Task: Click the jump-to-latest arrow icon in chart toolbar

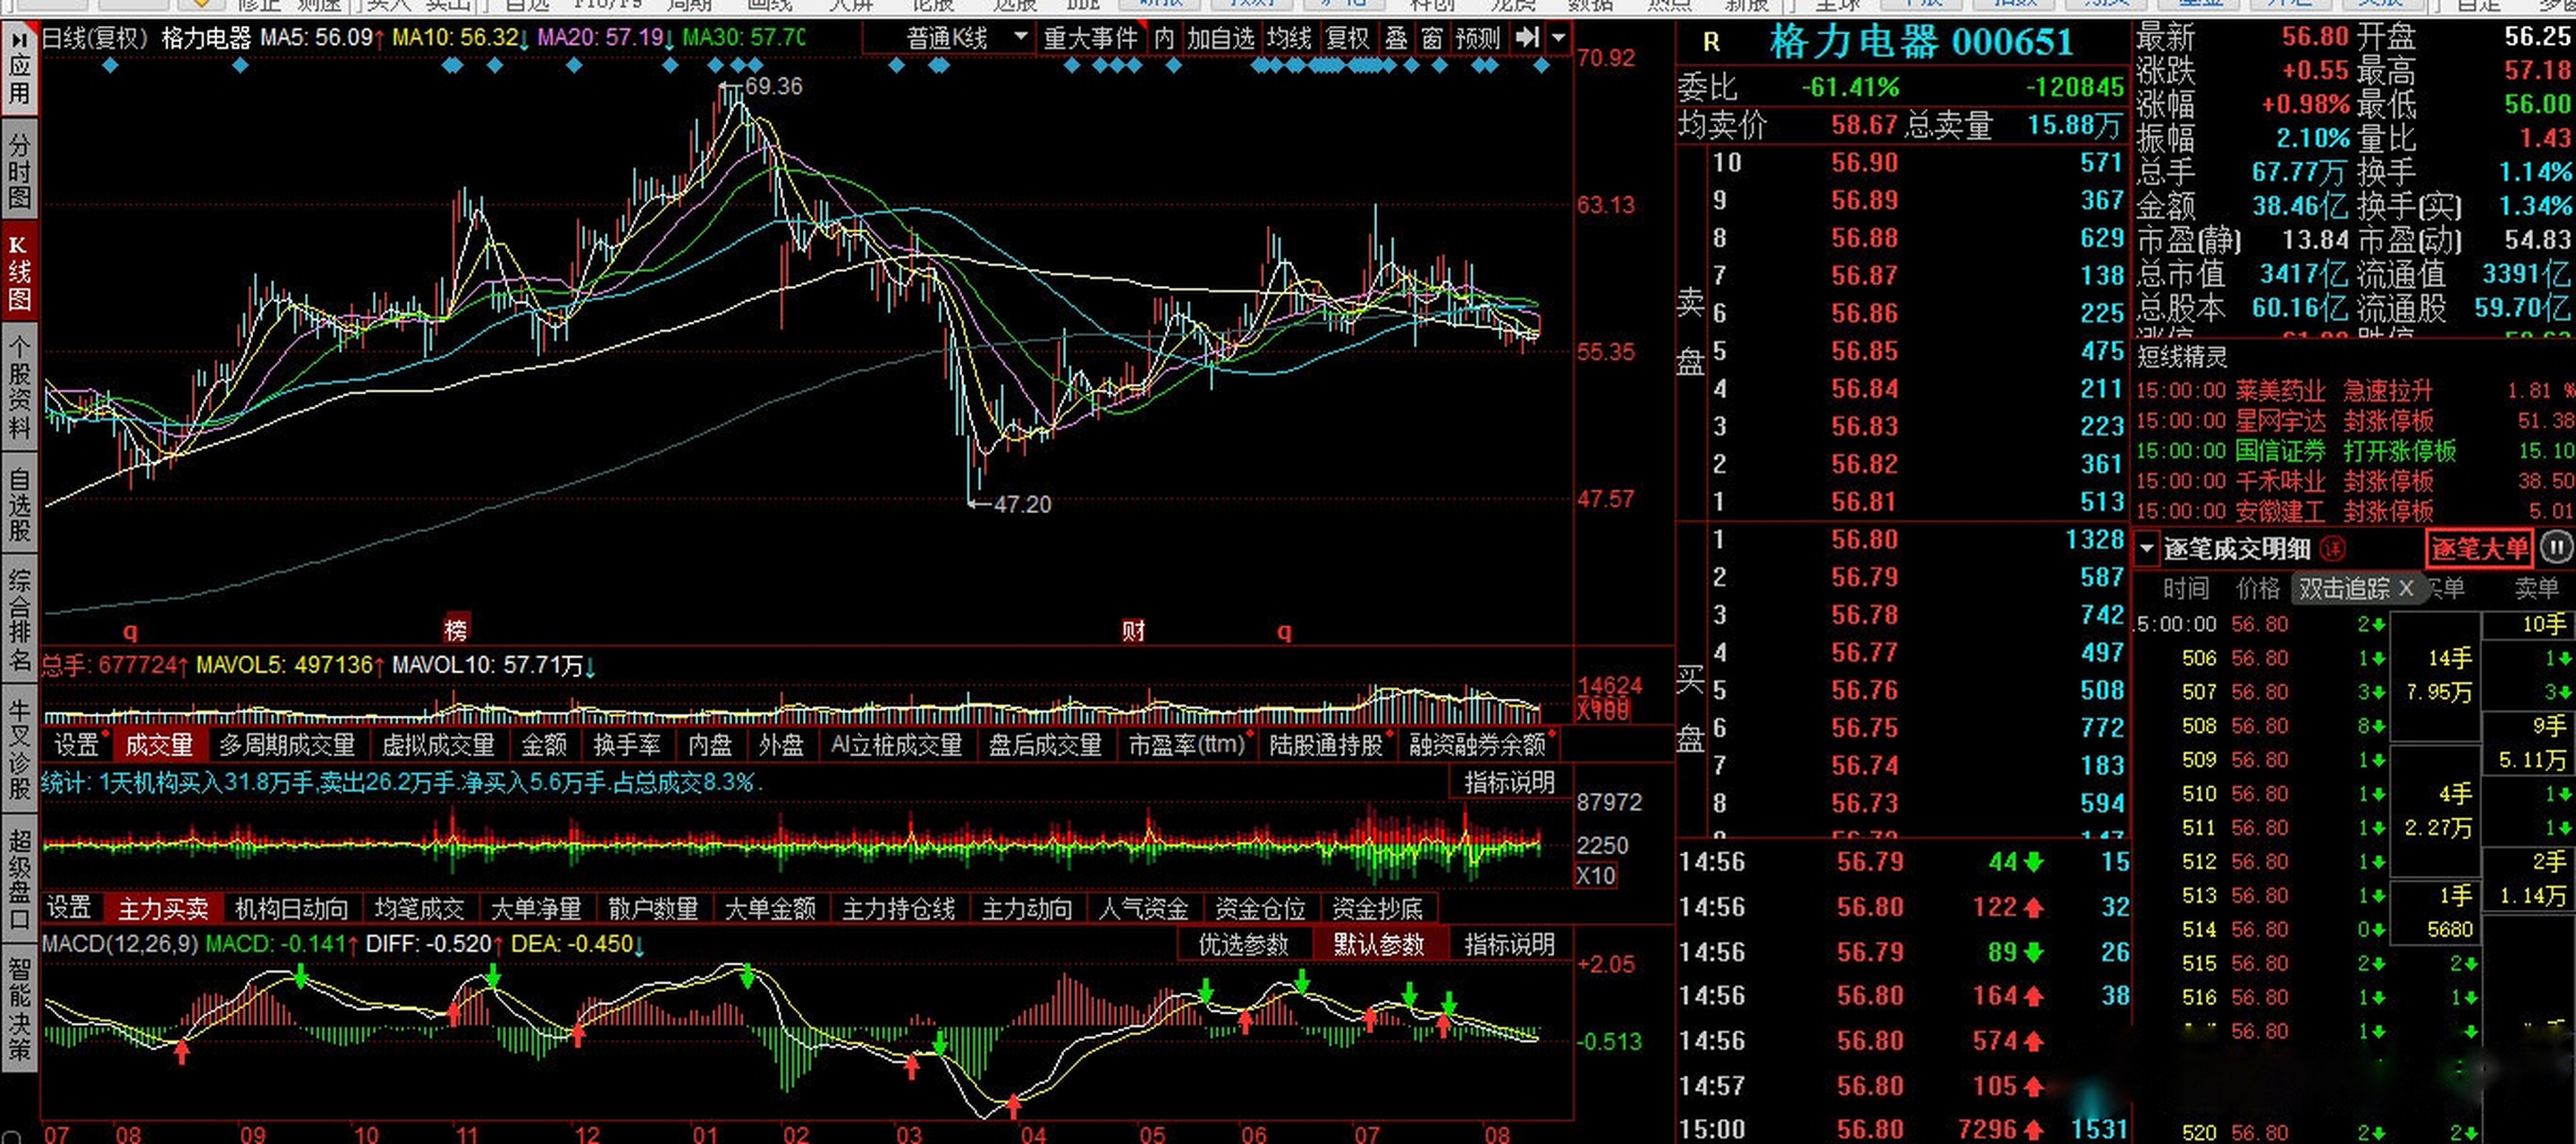Action: pos(1526,38)
